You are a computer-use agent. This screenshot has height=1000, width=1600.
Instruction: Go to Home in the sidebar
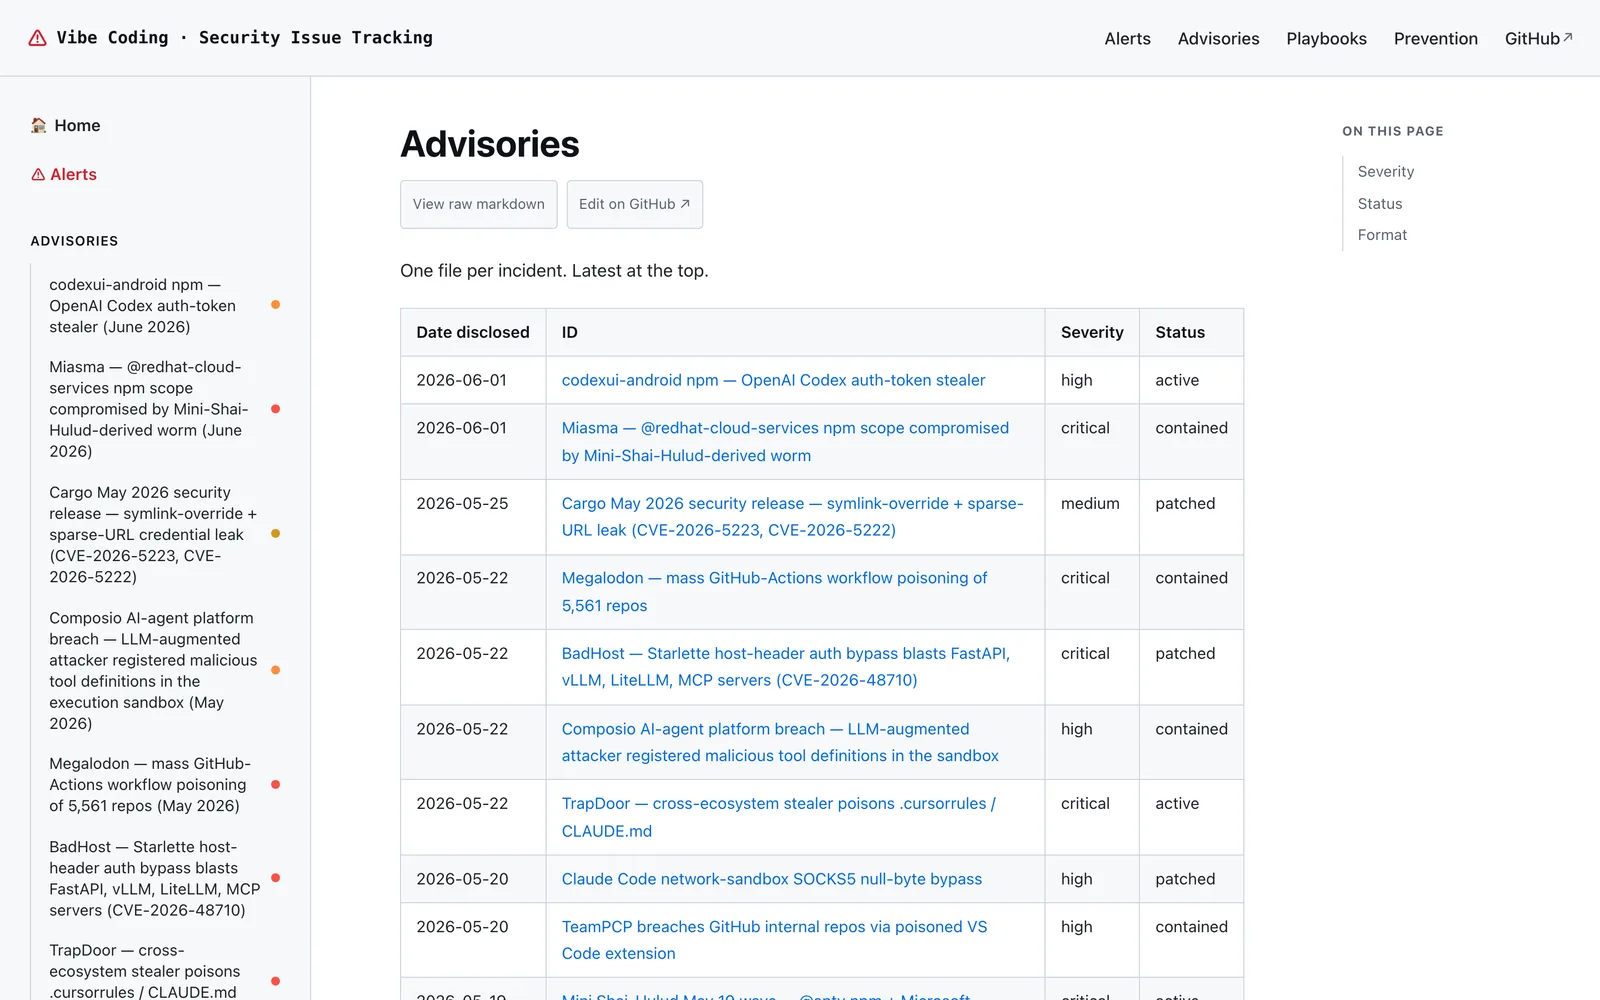pos(66,125)
